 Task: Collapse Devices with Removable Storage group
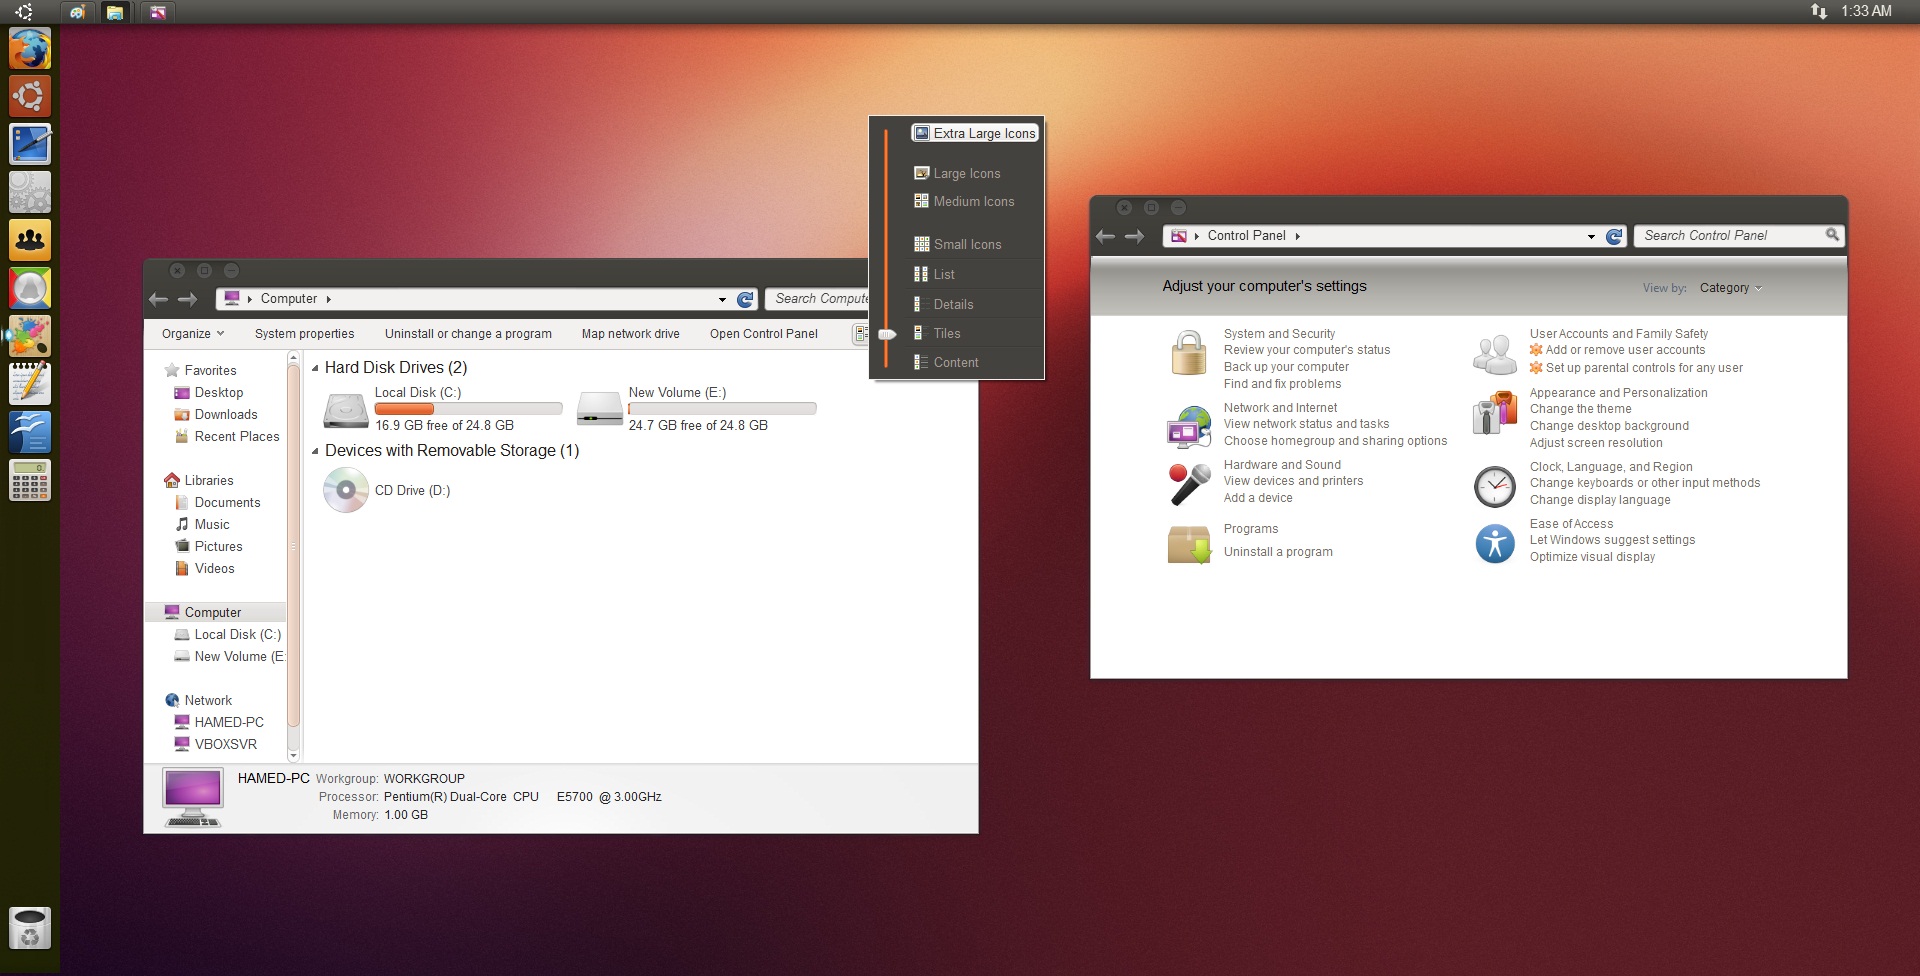[x=315, y=451]
